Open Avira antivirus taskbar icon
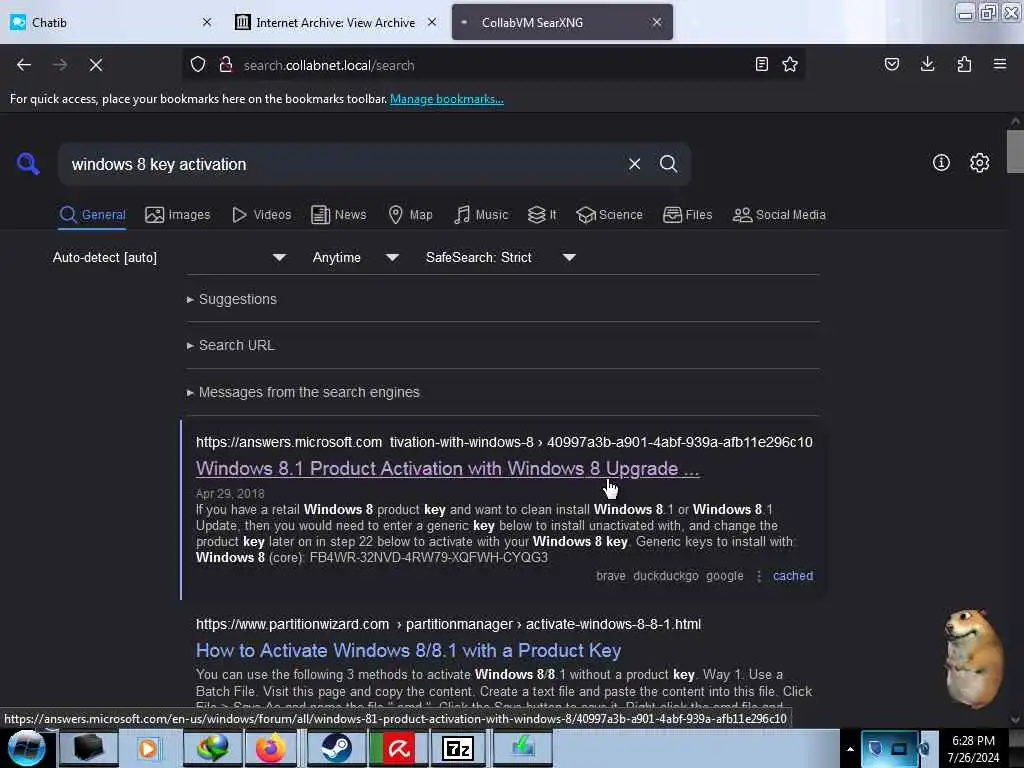 [x=398, y=748]
